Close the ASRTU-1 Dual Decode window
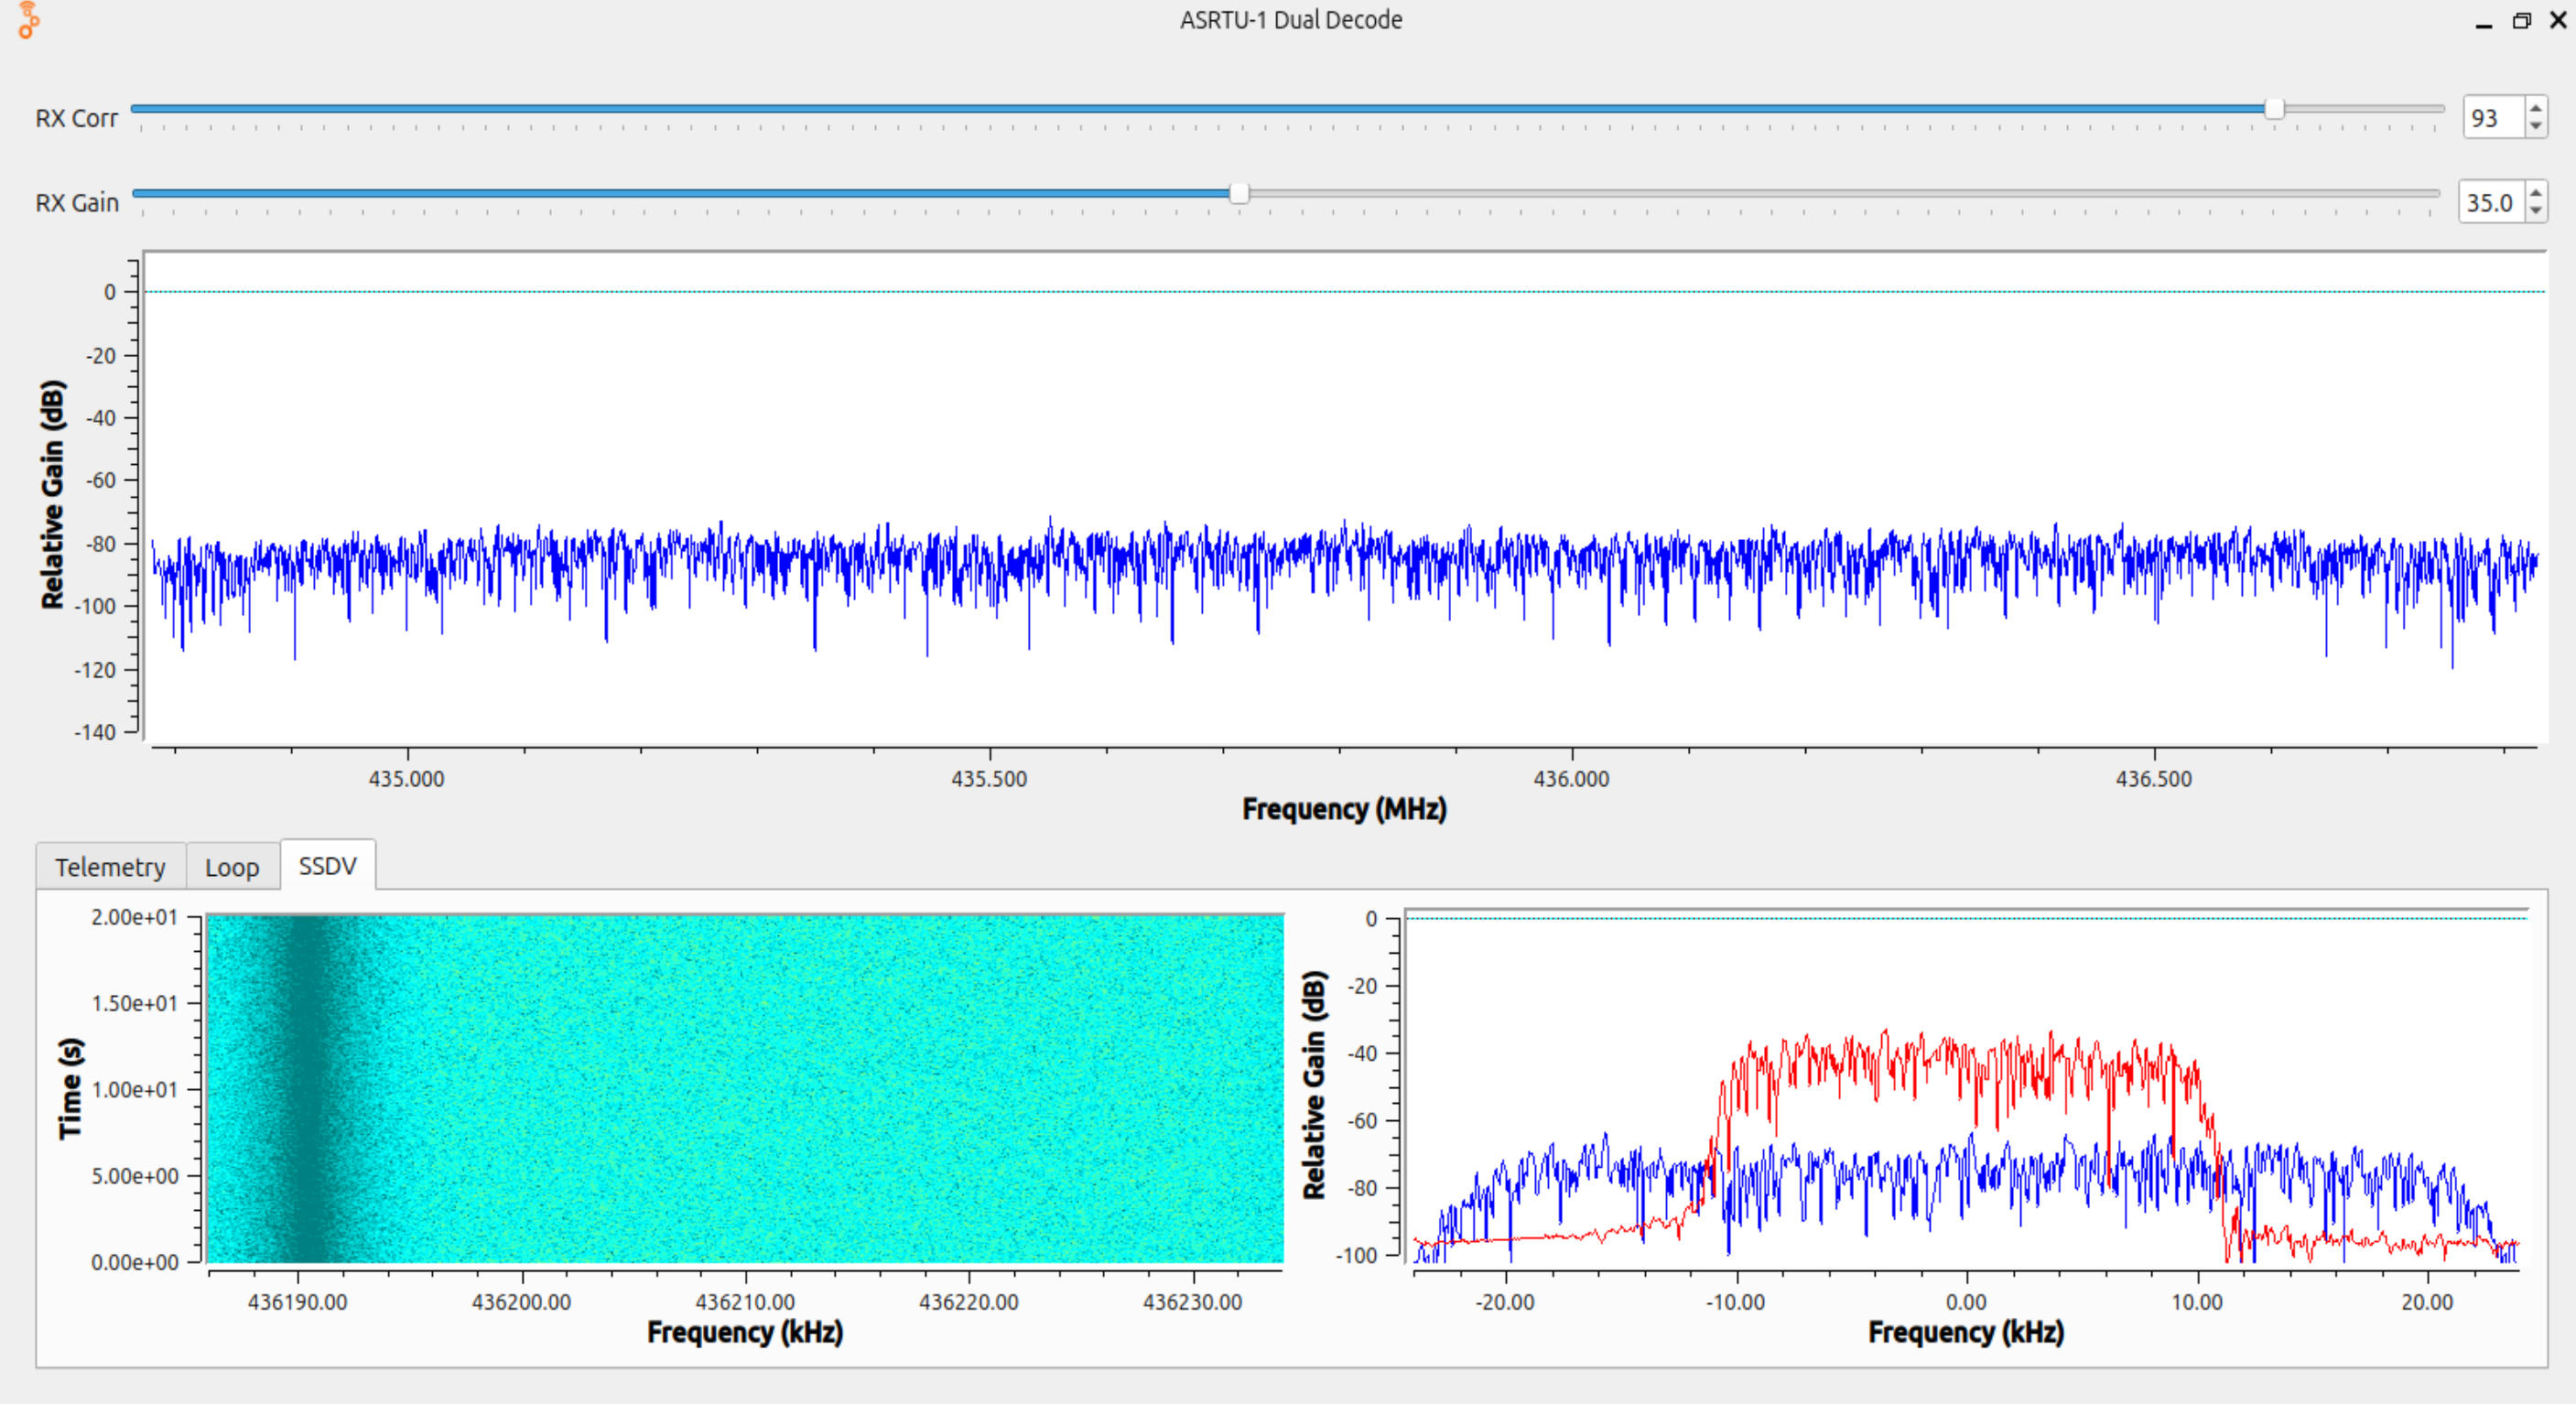This screenshot has width=2576, height=1404. coord(2558,21)
